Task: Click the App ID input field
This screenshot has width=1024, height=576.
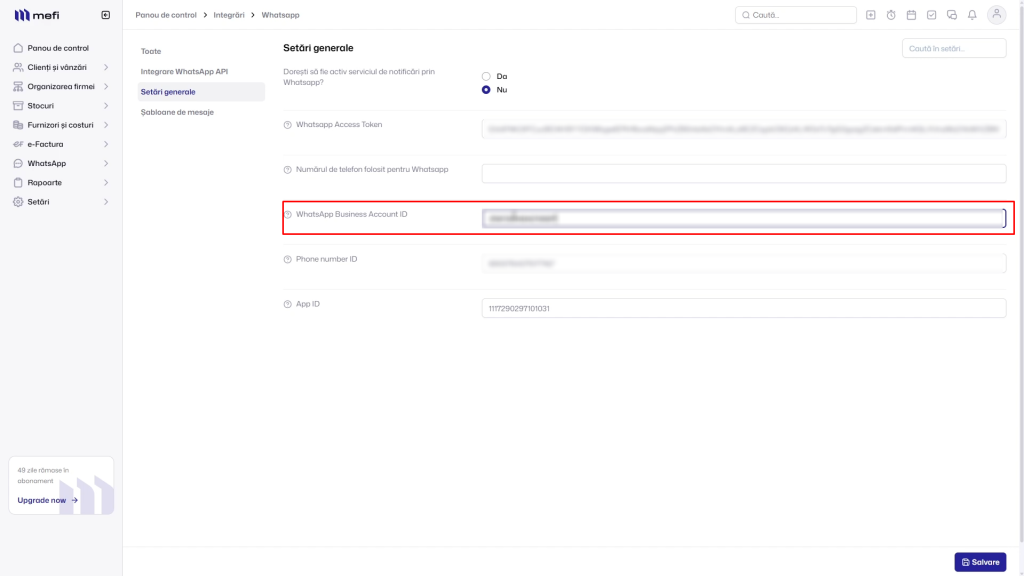Action: [x=744, y=308]
